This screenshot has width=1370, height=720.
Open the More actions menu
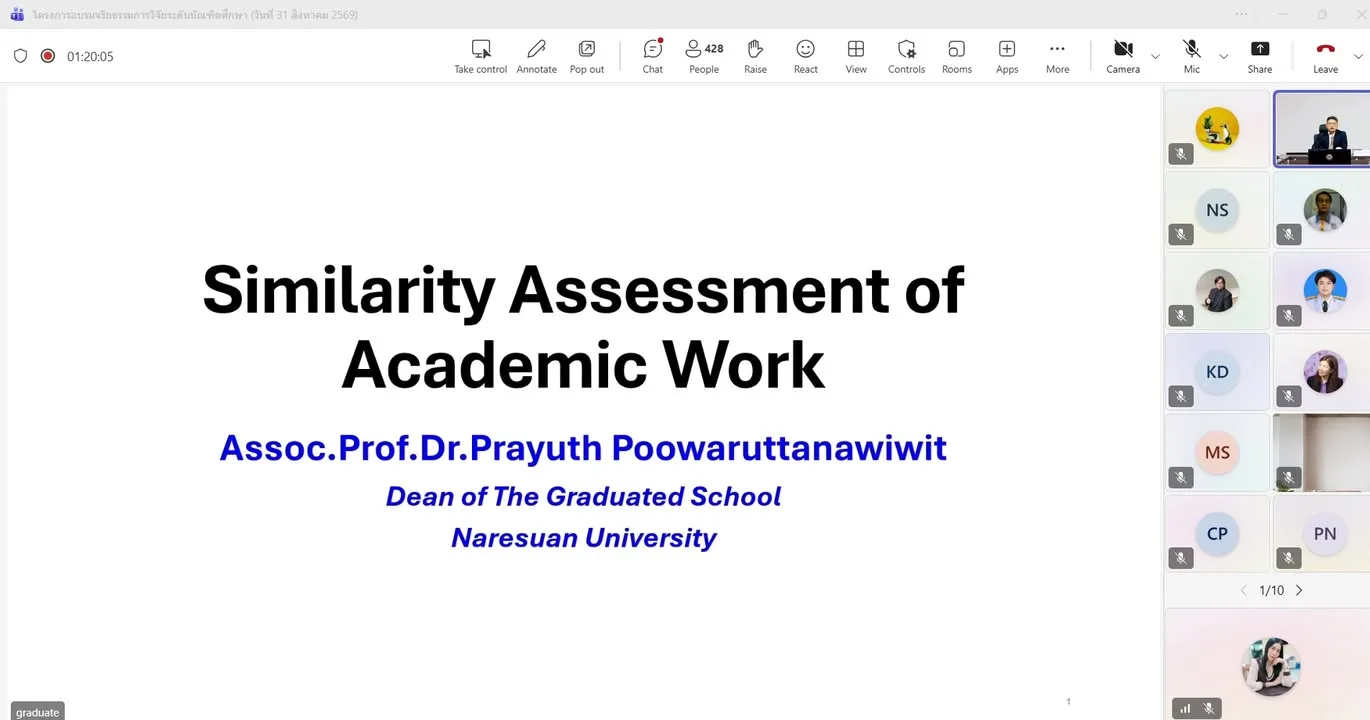(x=1058, y=56)
